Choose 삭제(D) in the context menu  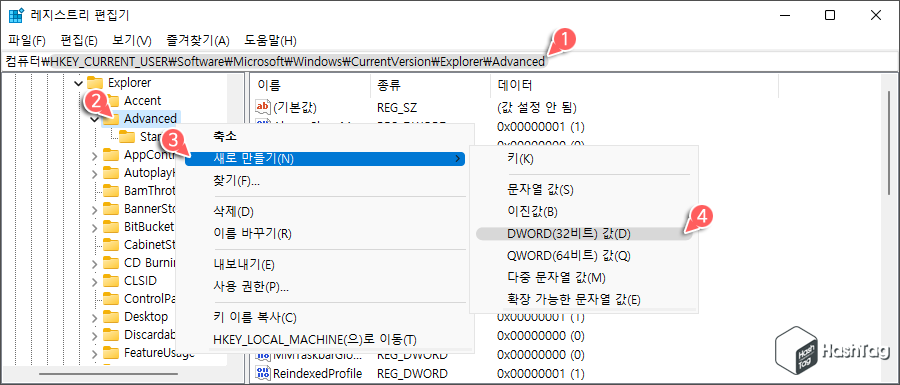[325, 212]
